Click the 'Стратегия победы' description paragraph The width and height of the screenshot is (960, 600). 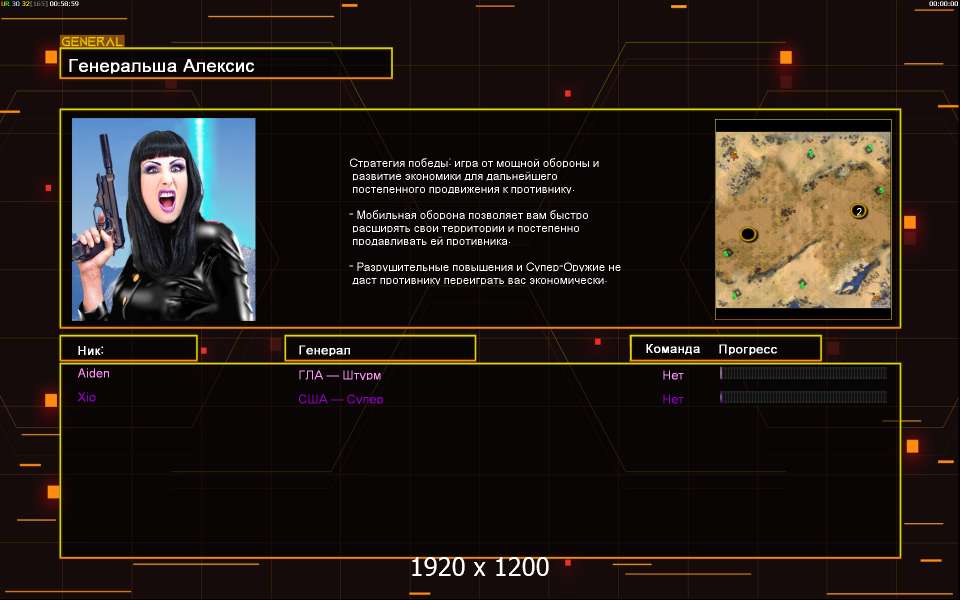pyautogui.click(x=474, y=176)
